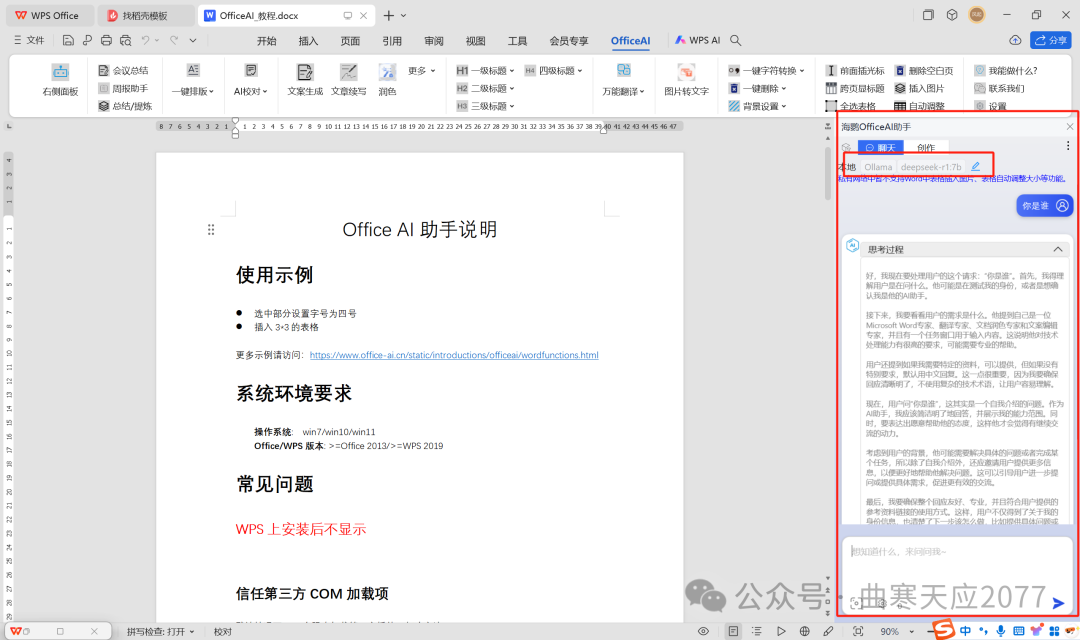
Task: Click the 跨页显标题 tool
Action: point(855,88)
